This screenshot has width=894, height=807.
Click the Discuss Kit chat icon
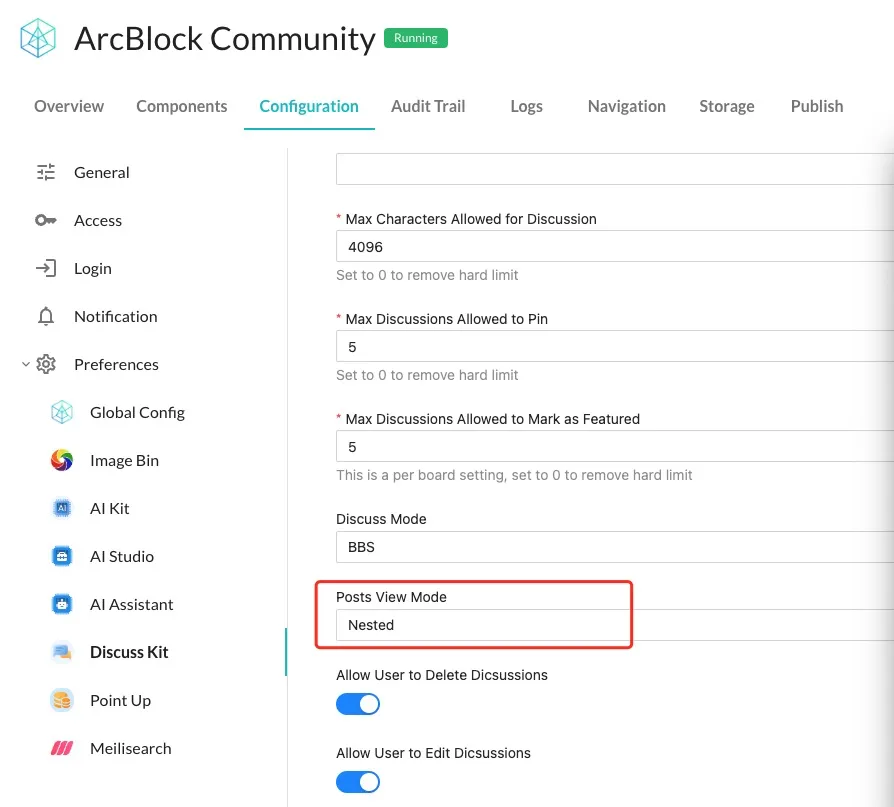tap(62, 652)
